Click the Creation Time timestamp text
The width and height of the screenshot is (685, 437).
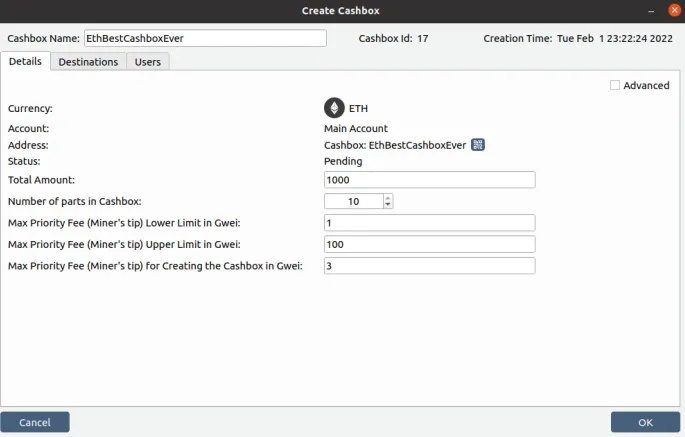615,38
